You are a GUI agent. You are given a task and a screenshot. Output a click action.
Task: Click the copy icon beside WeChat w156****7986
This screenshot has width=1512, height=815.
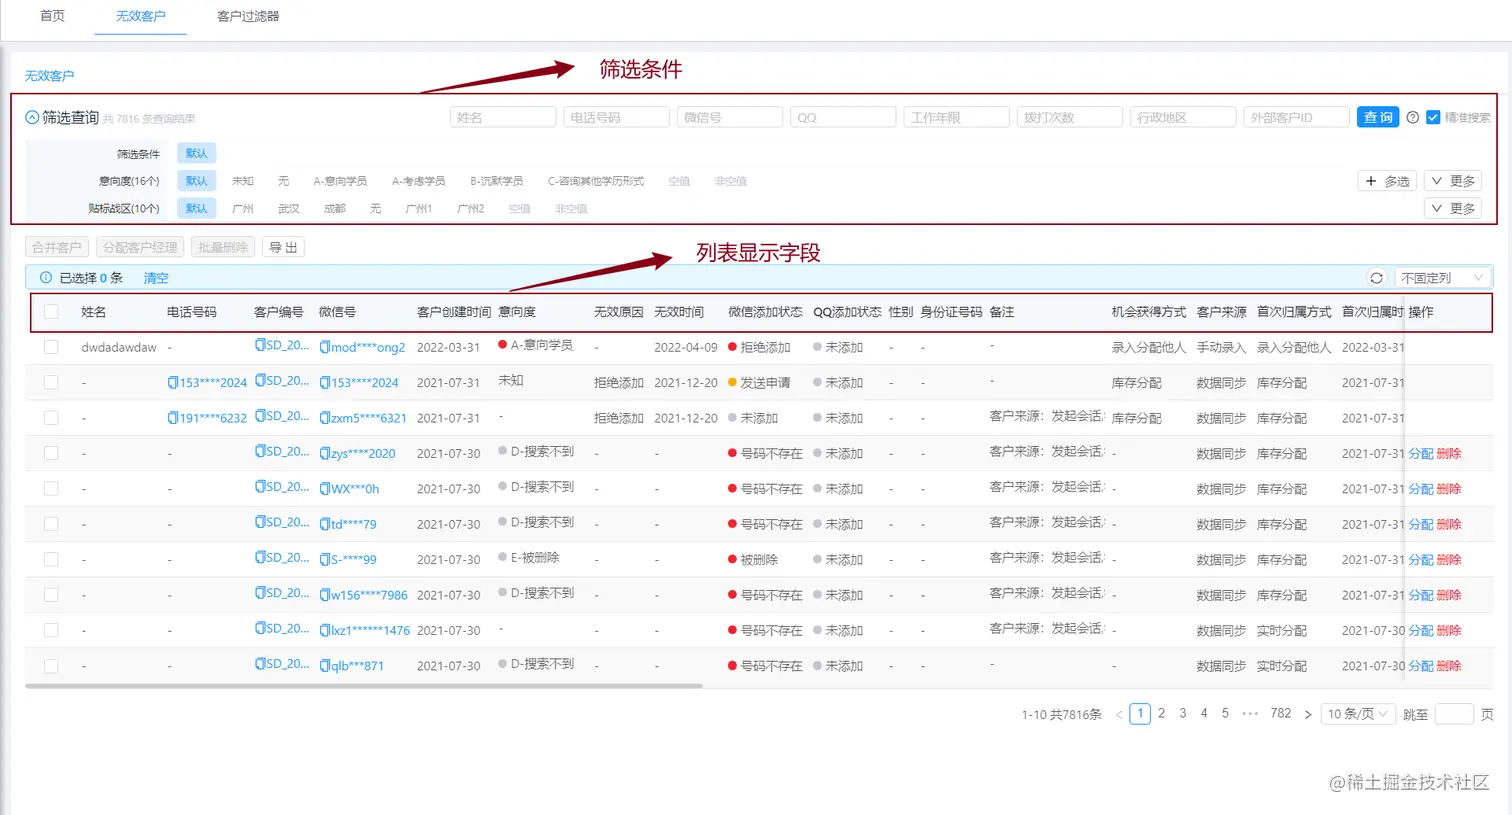coord(324,595)
